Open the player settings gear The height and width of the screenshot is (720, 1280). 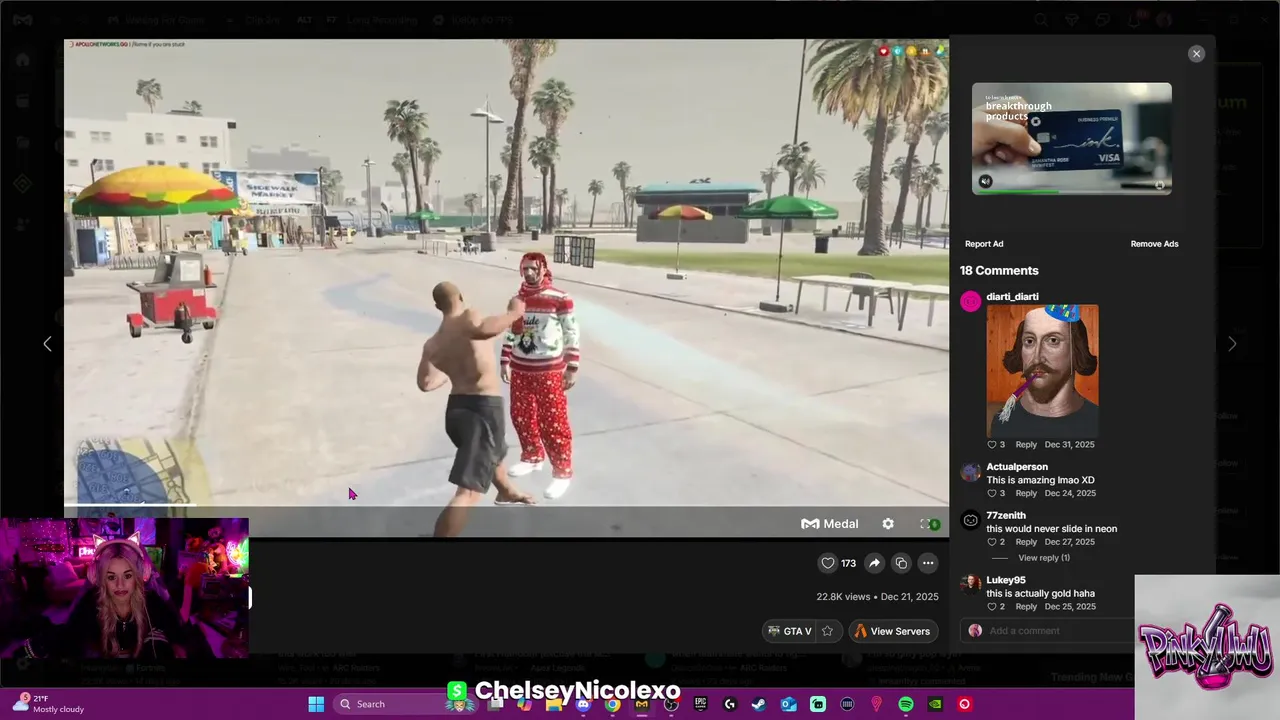(888, 524)
